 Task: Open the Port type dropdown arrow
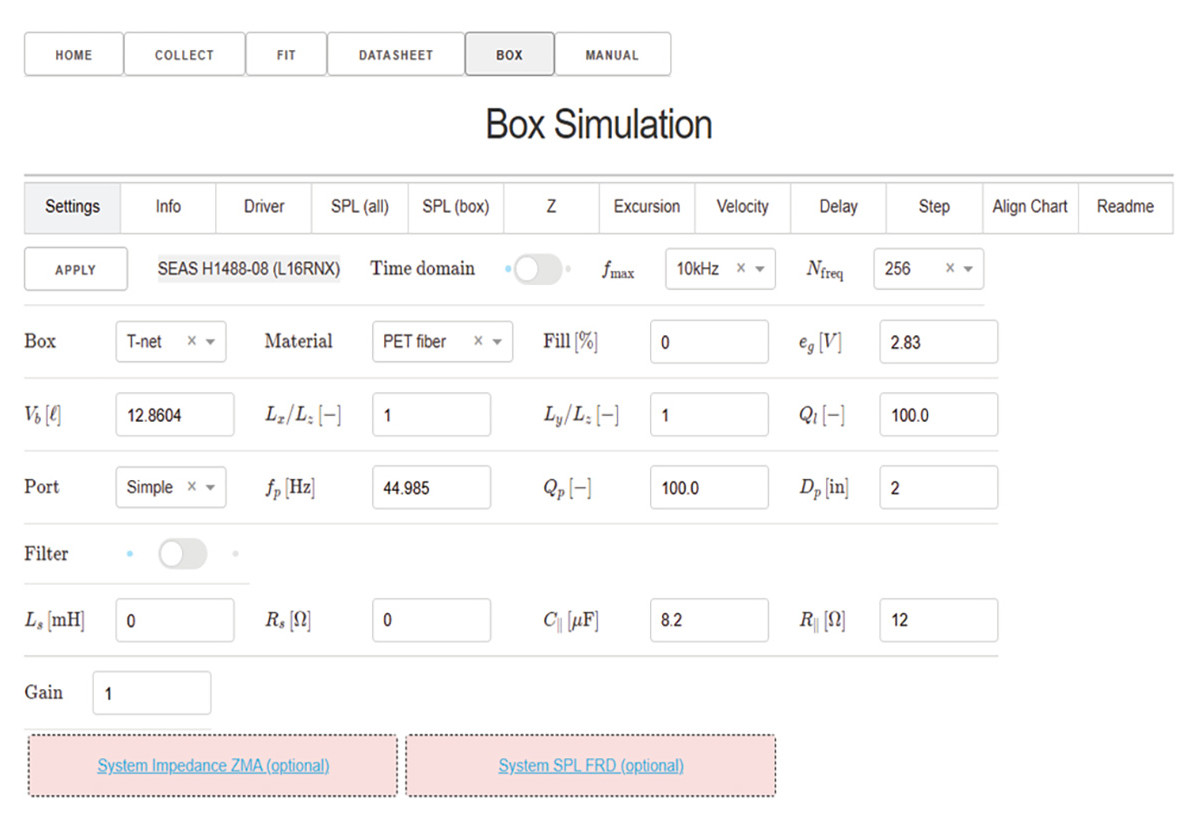(x=210, y=488)
